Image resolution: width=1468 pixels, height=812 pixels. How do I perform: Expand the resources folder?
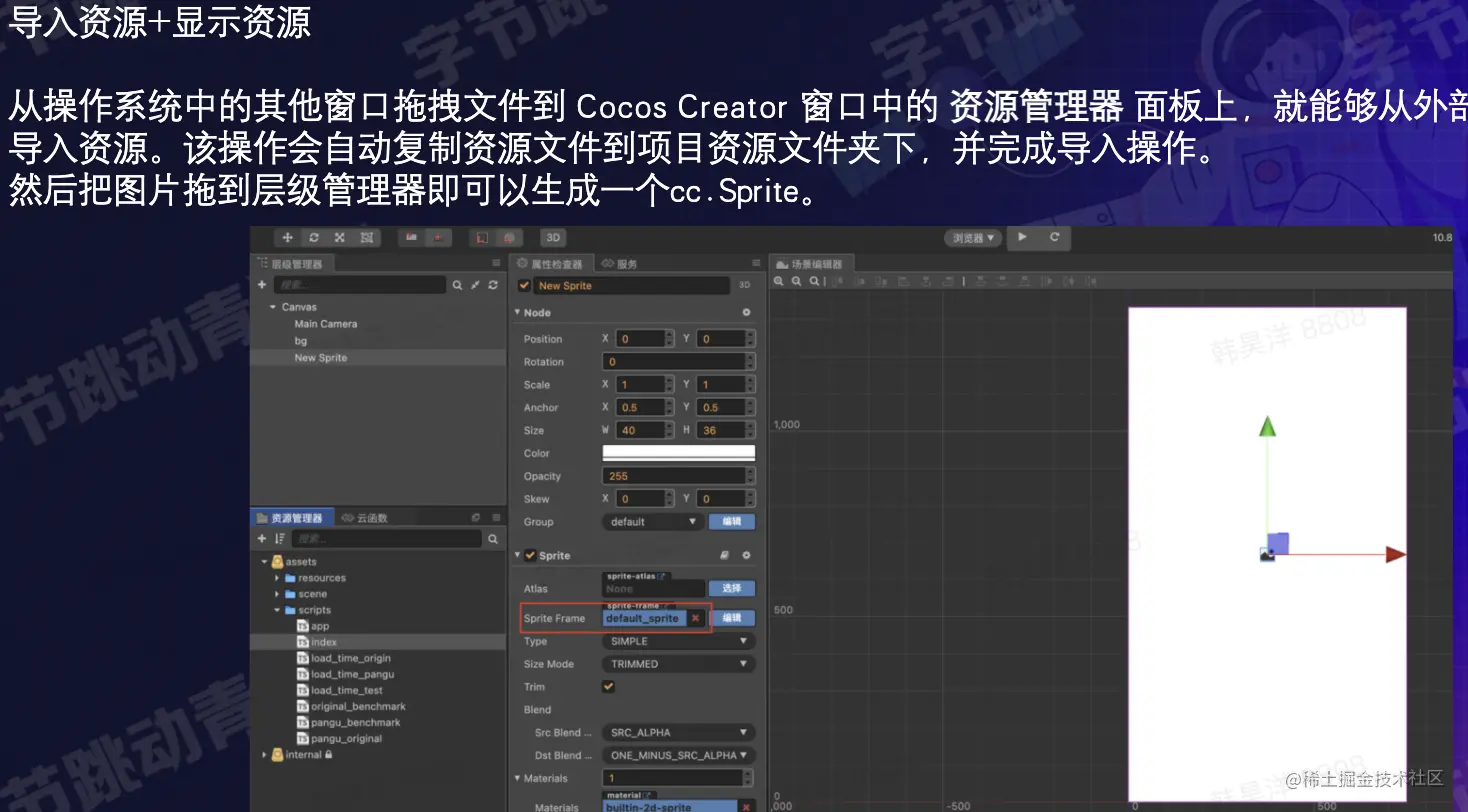tap(277, 578)
